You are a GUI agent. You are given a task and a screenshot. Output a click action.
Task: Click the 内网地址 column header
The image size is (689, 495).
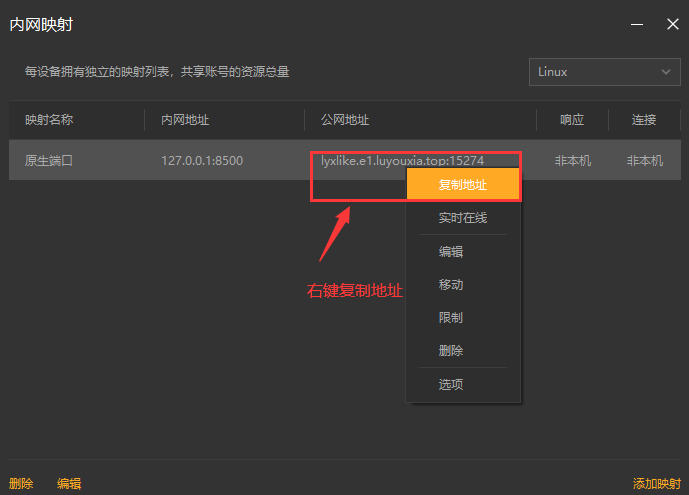pyautogui.click(x=185, y=120)
